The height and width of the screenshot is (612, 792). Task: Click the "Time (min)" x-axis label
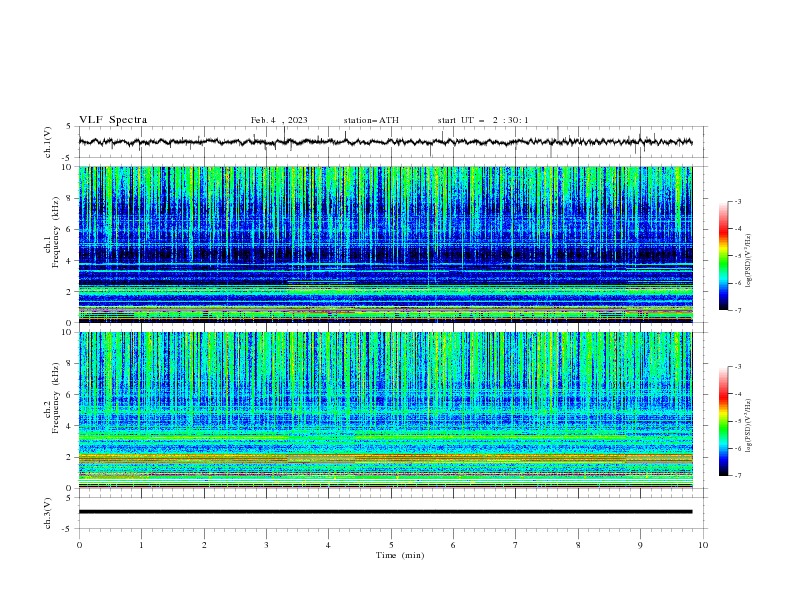coord(400,555)
